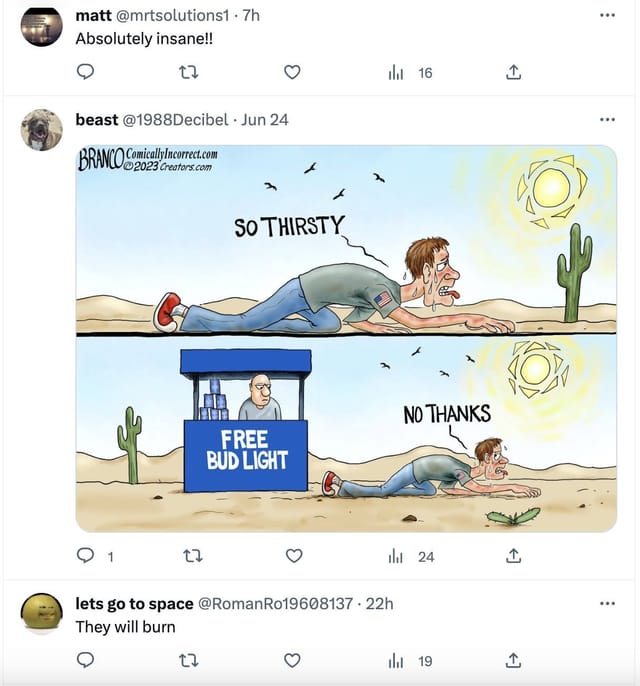The height and width of the screenshot is (686, 640).
Task: Open beast's profile name link
Action: point(97,120)
